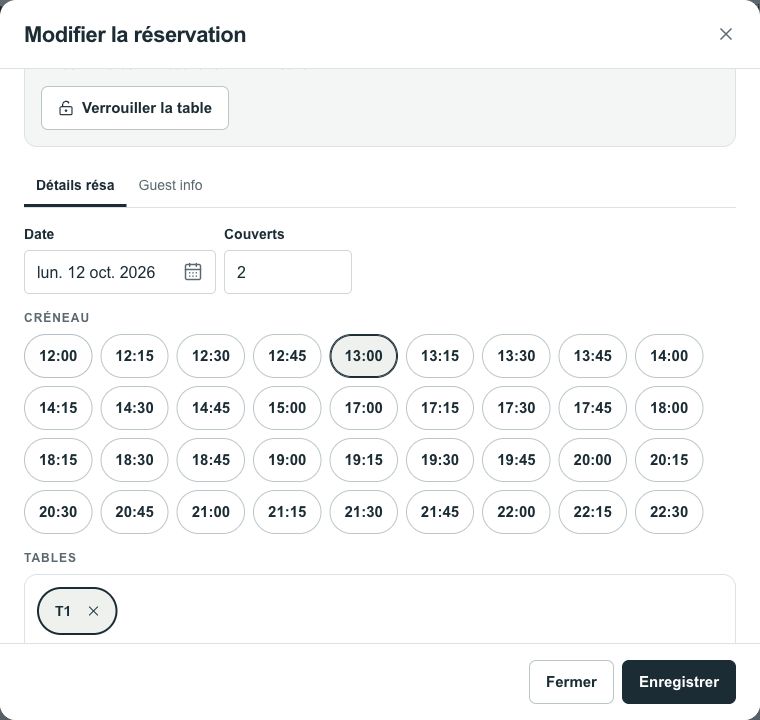Set the reservation to 19:00
Viewport: 760px width, 720px height.
coord(287,460)
